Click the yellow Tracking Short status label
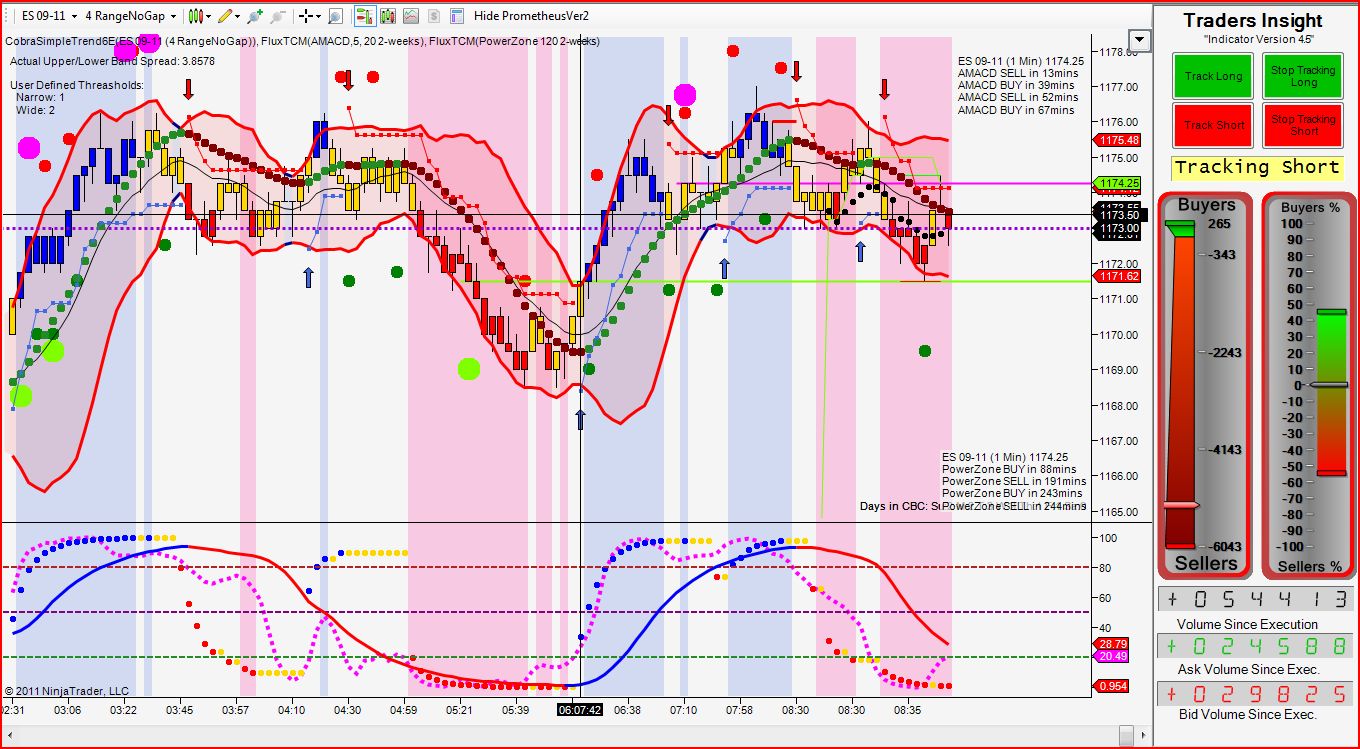The image size is (1360, 749). (x=1257, y=168)
